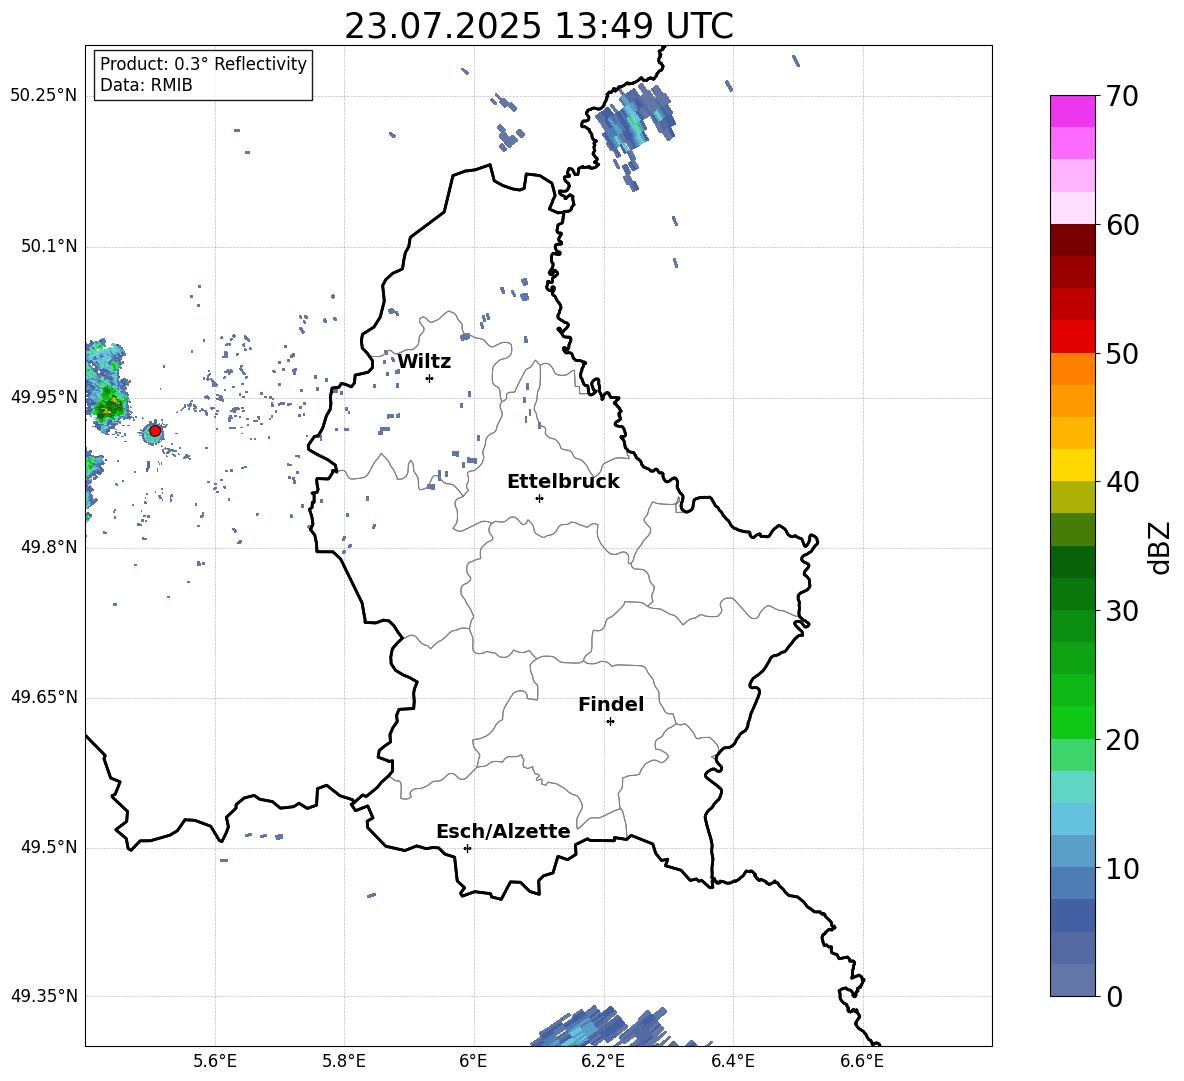This screenshot has height=1081, width=1184.
Task: Click the Product: 0.3° Reflectivity text
Action: 203,64
